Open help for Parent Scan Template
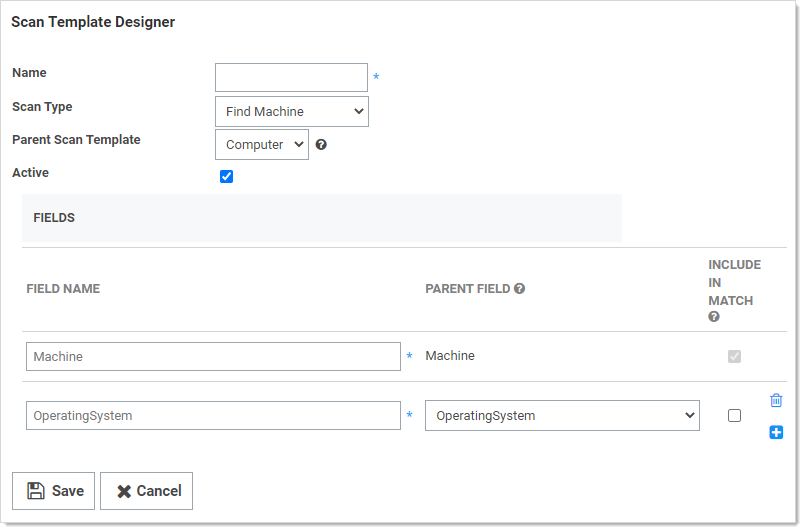The image size is (804, 531). click(321, 145)
